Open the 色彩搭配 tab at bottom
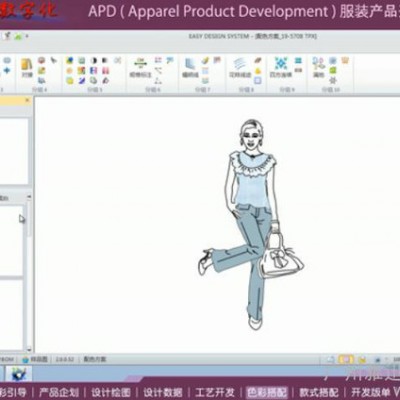 click(267, 392)
